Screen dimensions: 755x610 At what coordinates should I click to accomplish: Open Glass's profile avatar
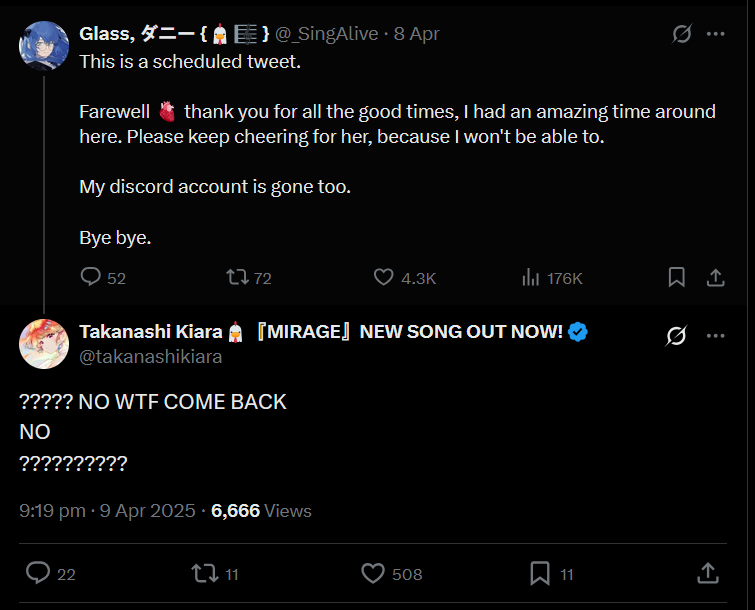tap(44, 46)
